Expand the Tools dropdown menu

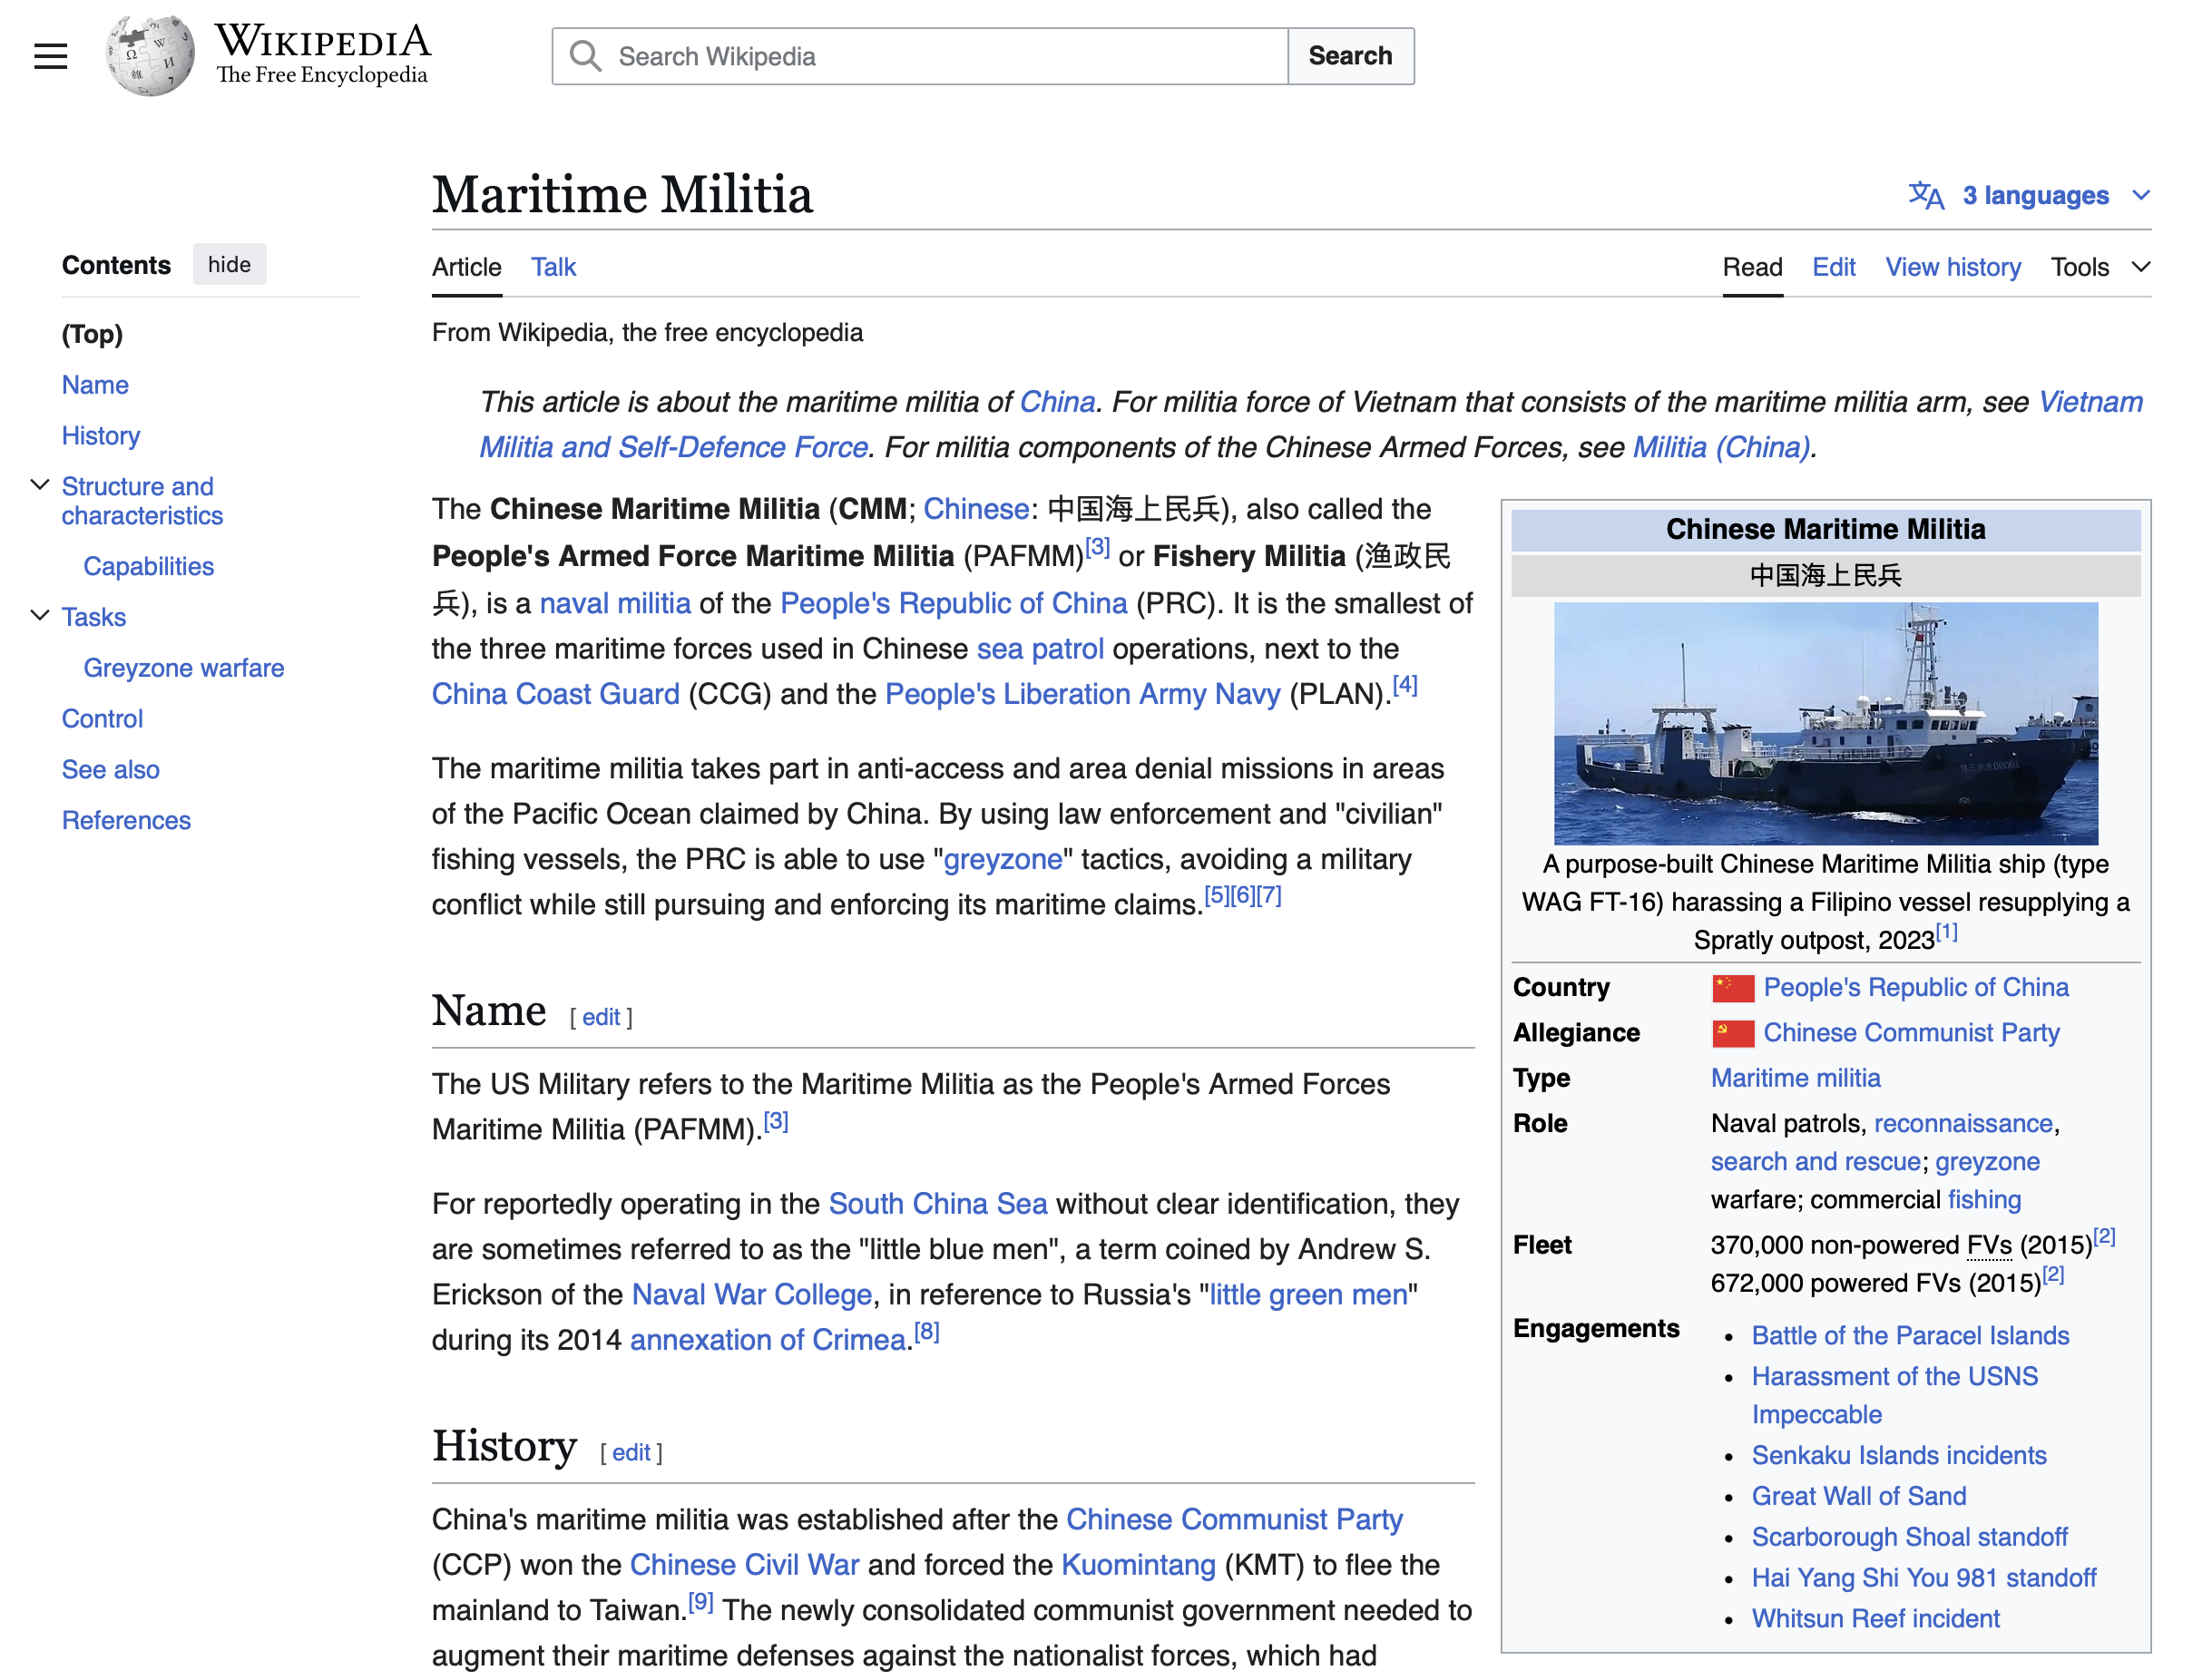click(2100, 267)
